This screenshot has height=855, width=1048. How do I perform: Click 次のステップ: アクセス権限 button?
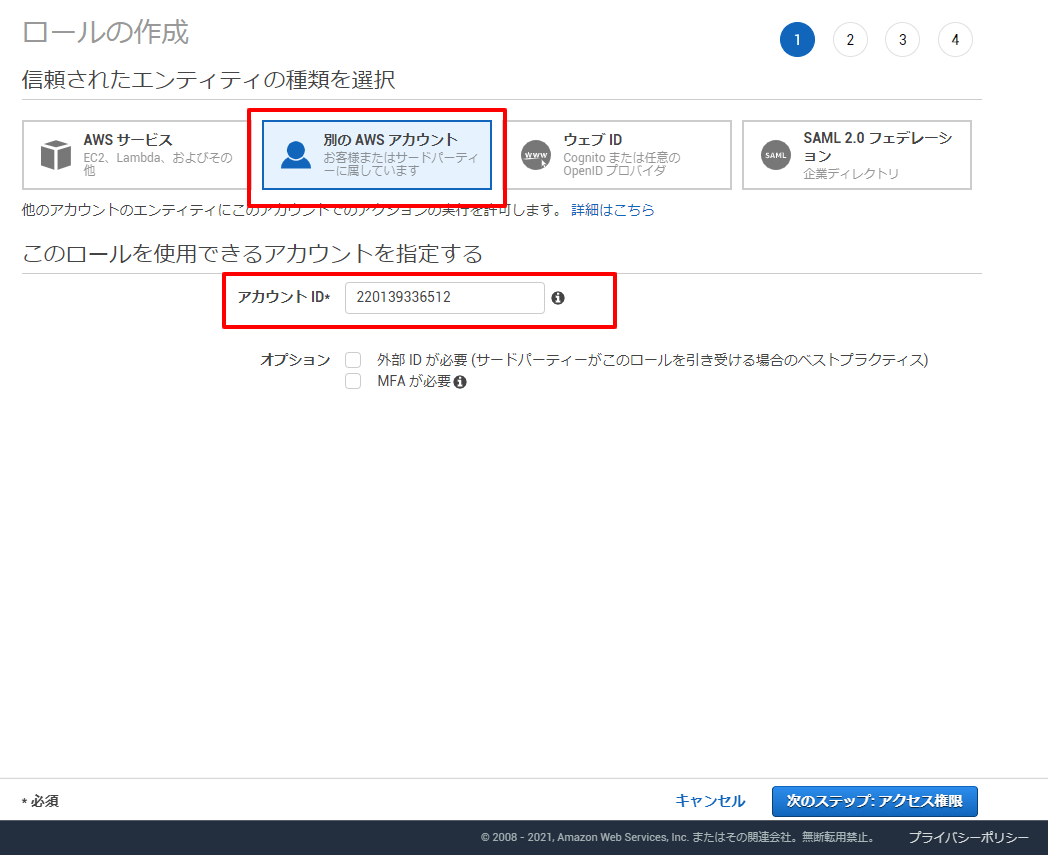874,801
